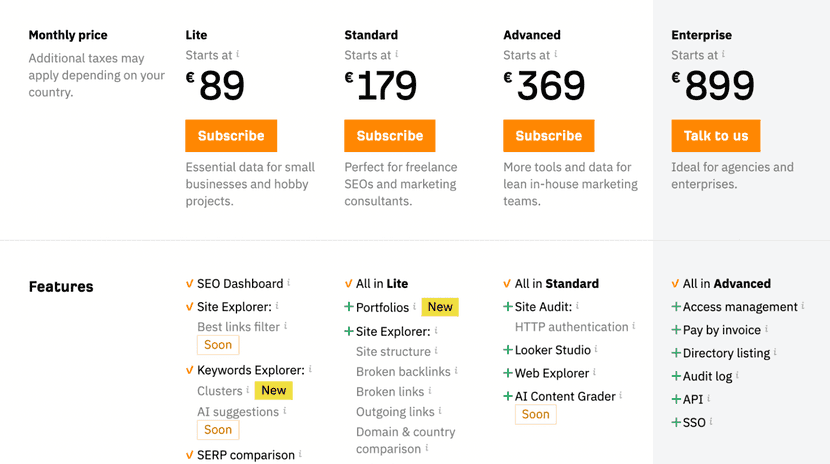This screenshot has width=830, height=464.
Task: Click info icon next to SEO Dashboard
Action: click(x=291, y=283)
